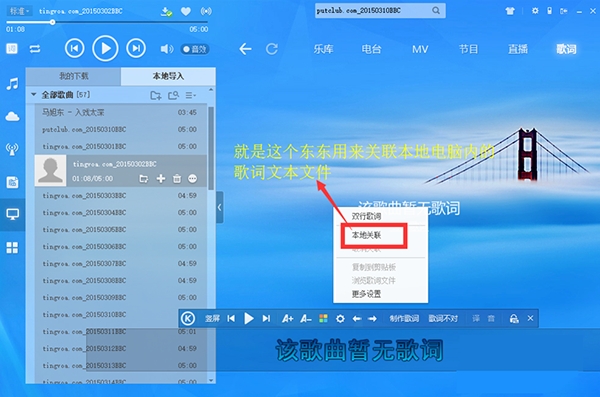Go back with the left arrow
This screenshot has height=397, width=600.
pyautogui.click(x=245, y=49)
